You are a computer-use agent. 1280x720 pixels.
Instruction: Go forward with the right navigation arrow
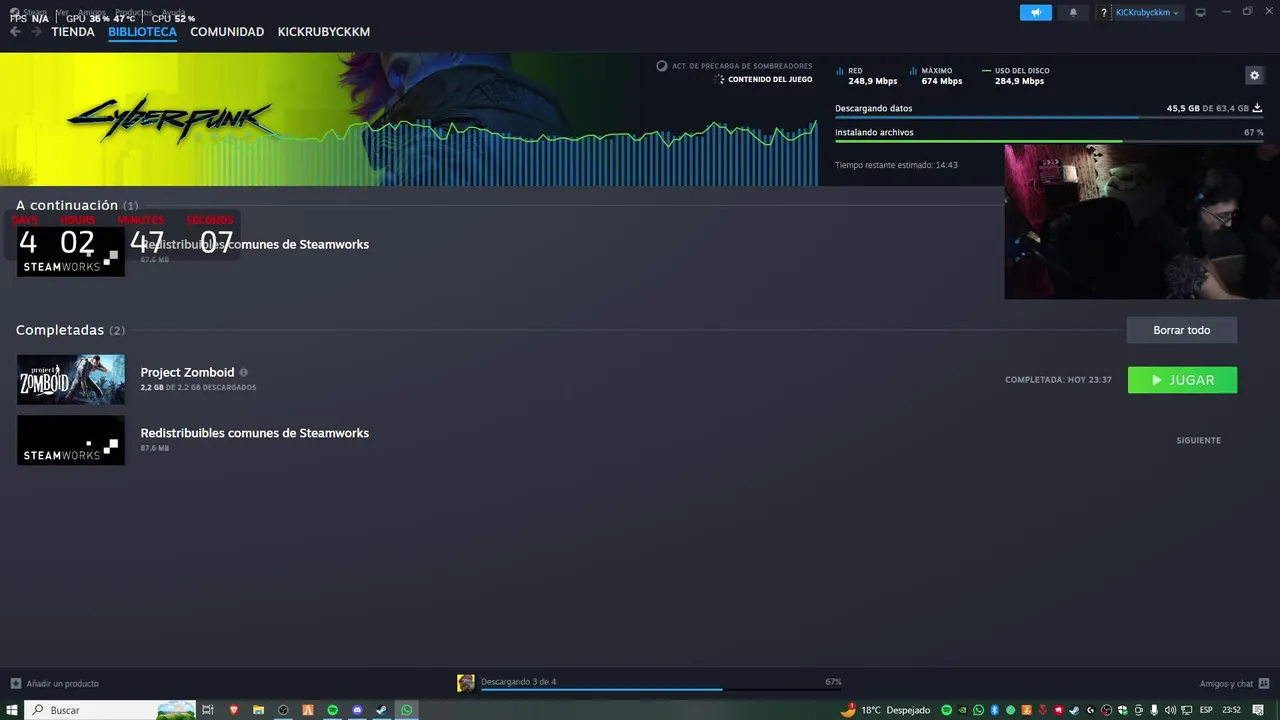pos(36,31)
